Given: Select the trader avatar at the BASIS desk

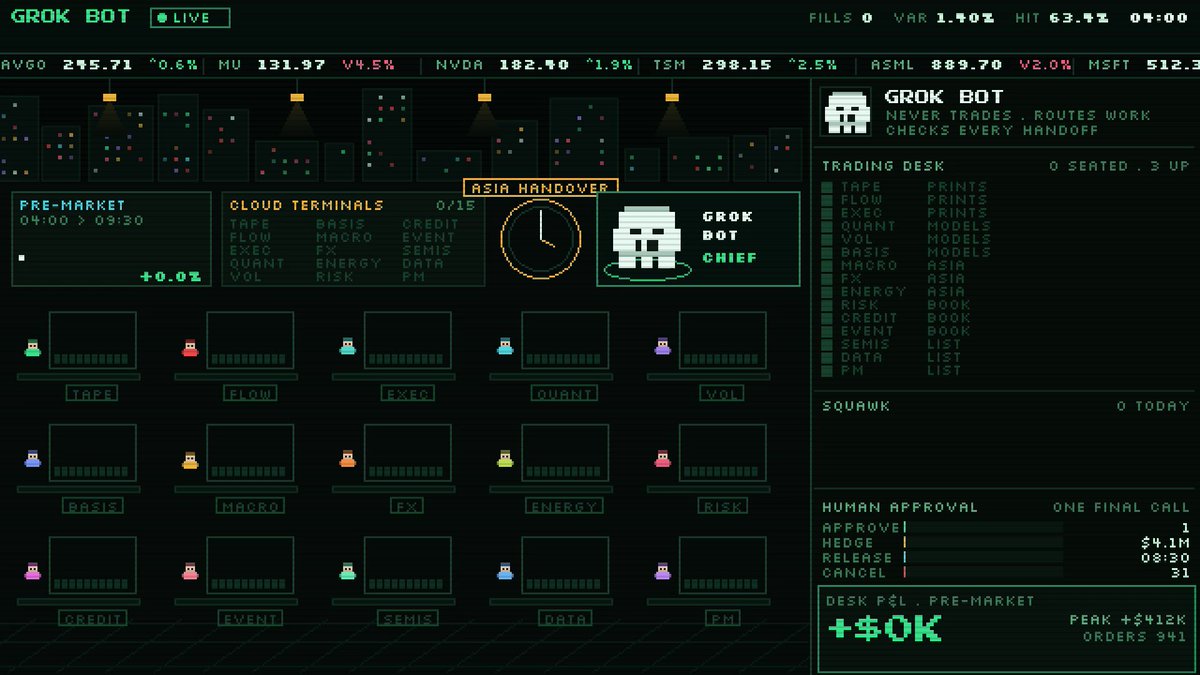Looking at the screenshot, I should tap(33, 459).
